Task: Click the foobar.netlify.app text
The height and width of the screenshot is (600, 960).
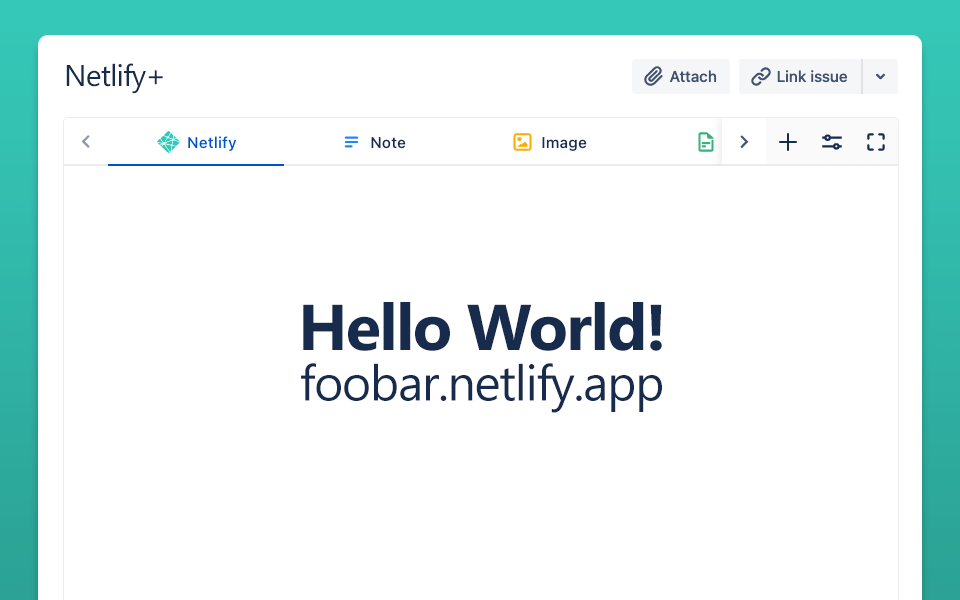Action: [x=482, y=386]
